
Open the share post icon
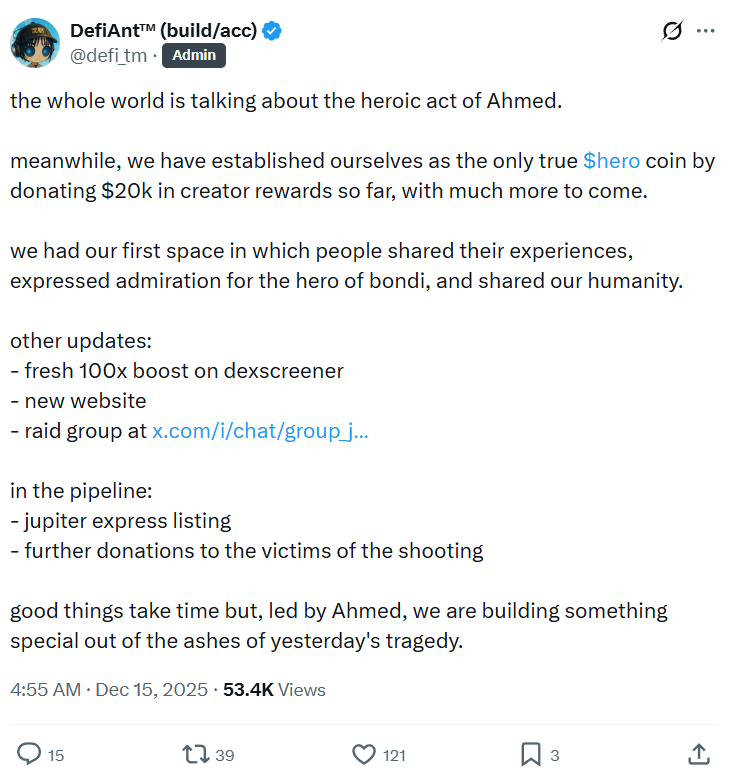(x=700, y=754)
